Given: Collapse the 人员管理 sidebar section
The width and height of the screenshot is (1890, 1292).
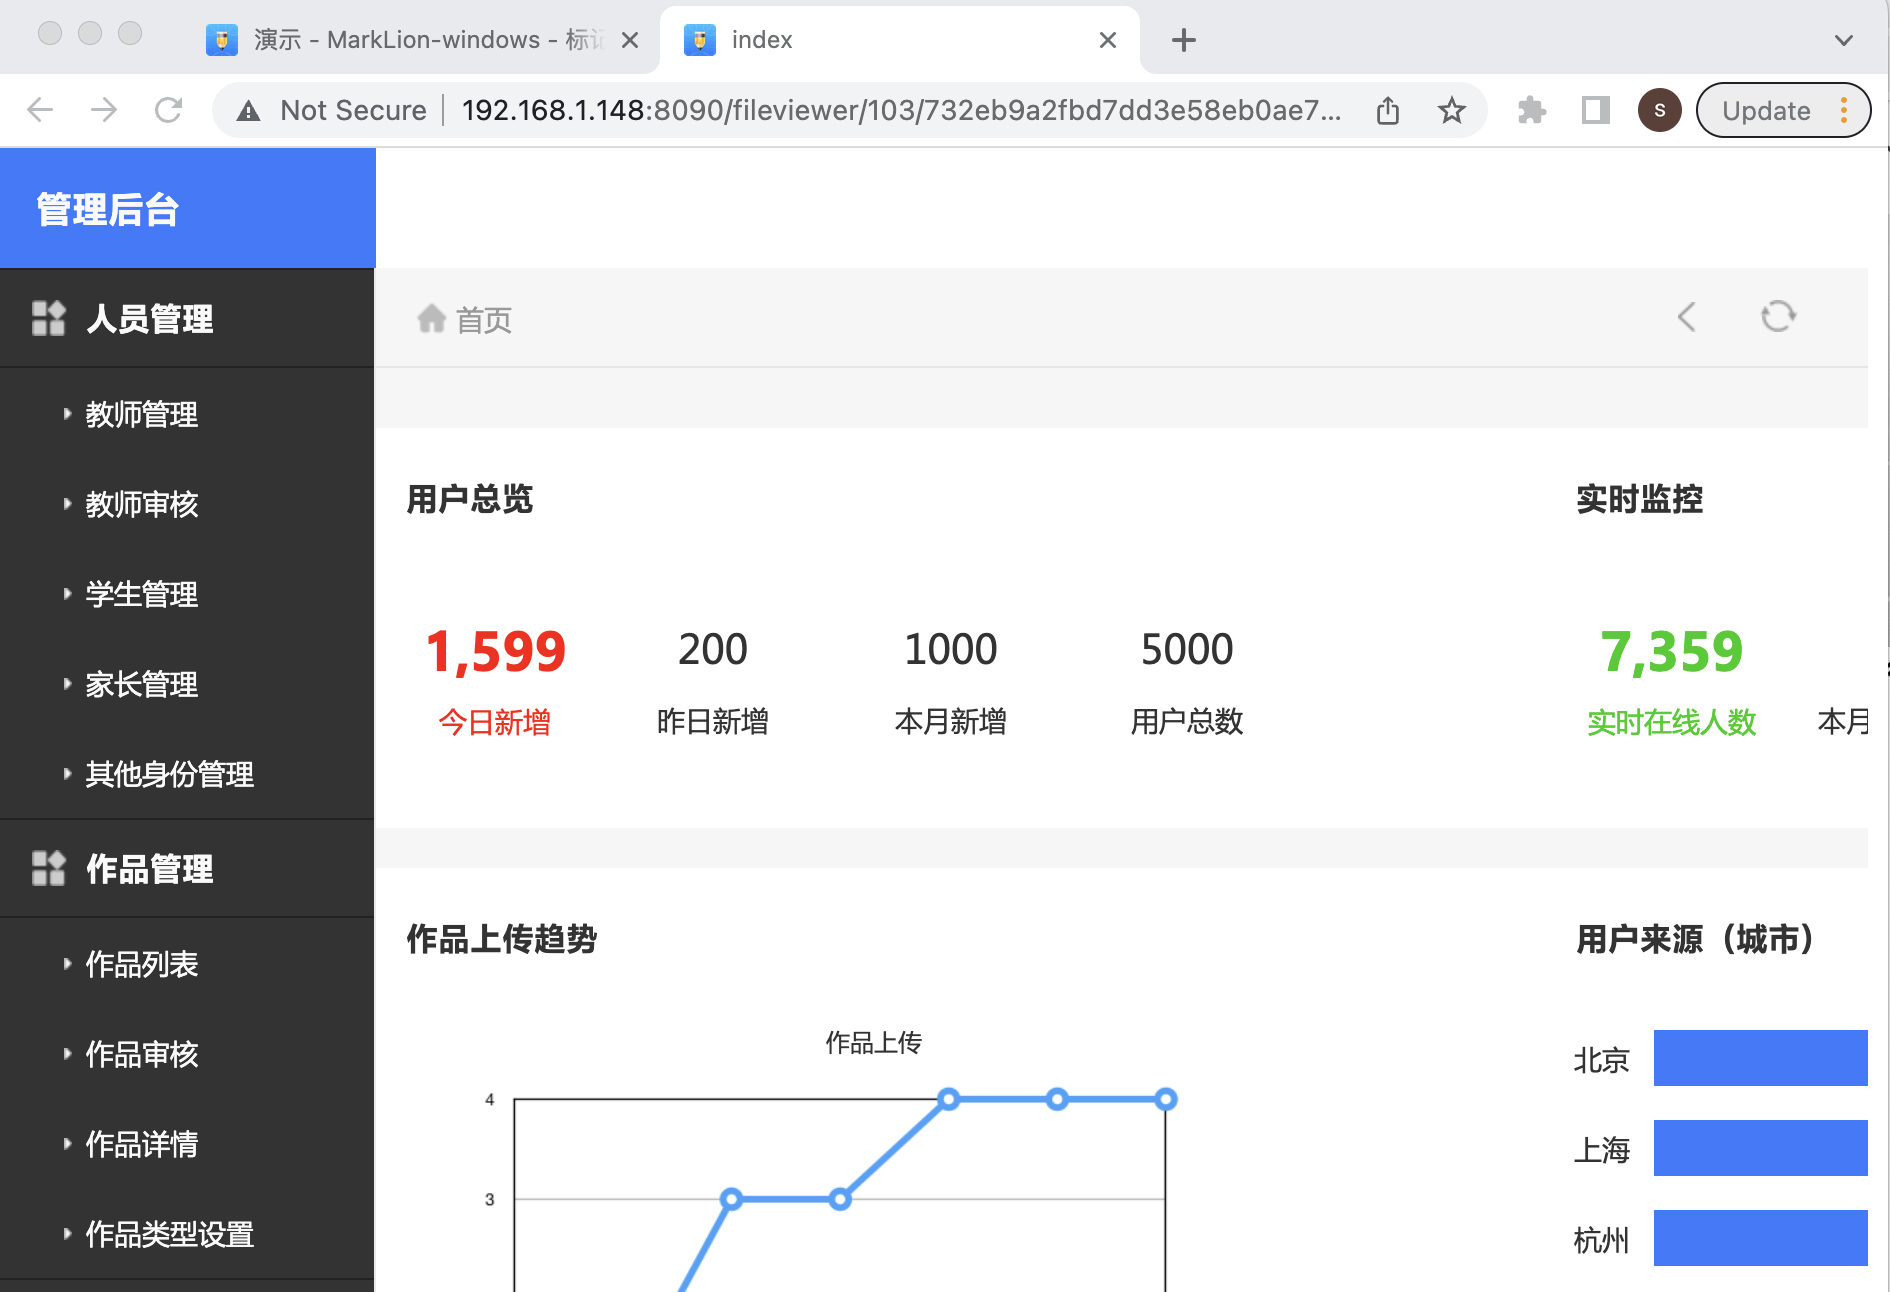Looking at the screenshot, I should (x=150, y=319).
